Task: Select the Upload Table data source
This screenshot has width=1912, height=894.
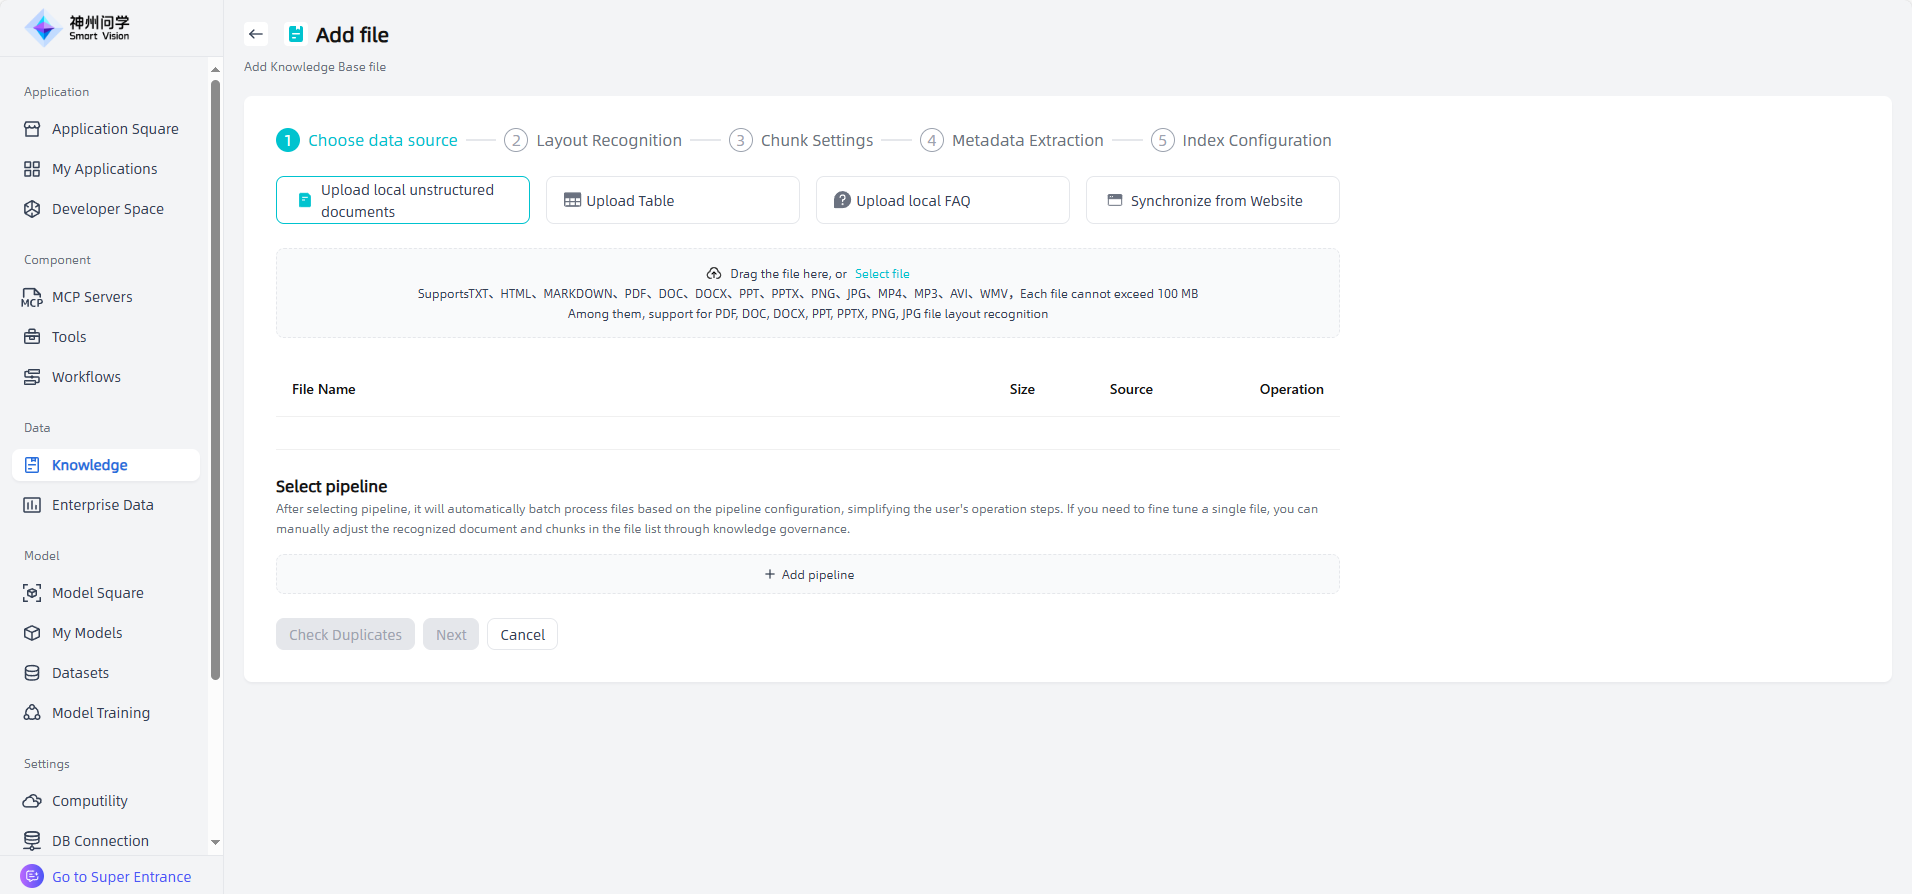Action: coord(672,200)
